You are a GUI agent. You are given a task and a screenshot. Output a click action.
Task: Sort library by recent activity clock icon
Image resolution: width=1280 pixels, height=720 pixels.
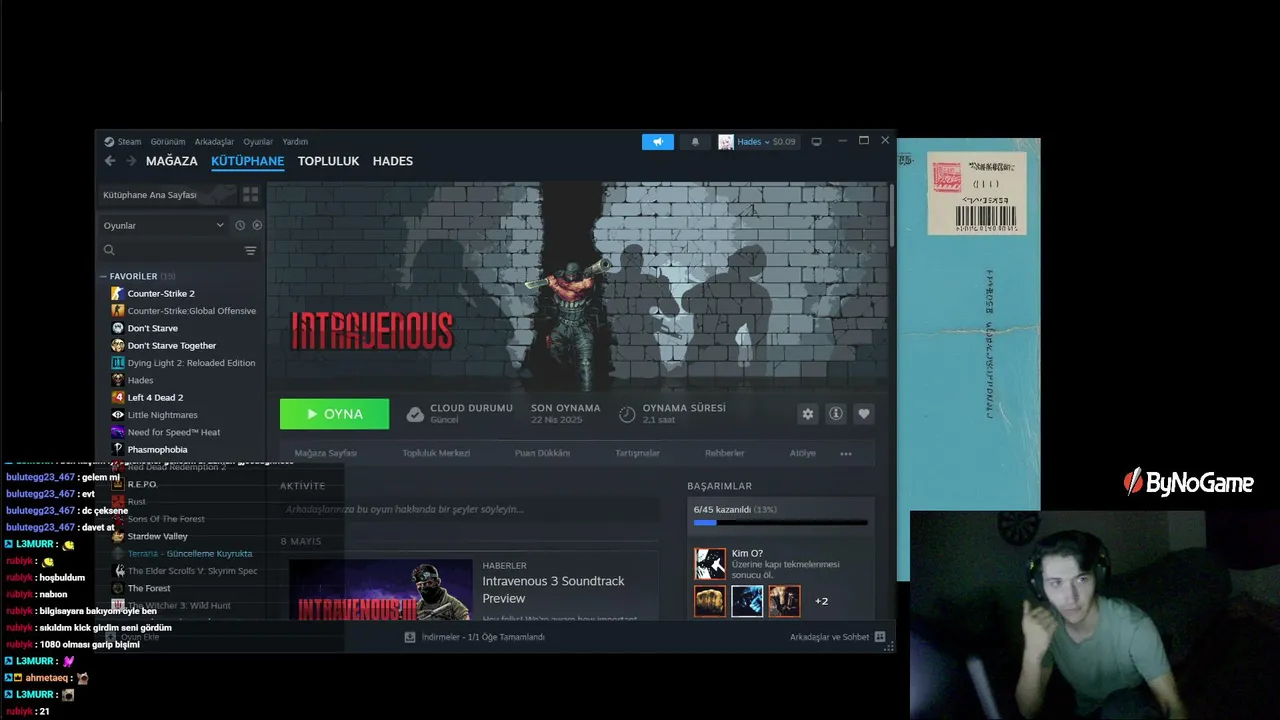pos(240,225)
